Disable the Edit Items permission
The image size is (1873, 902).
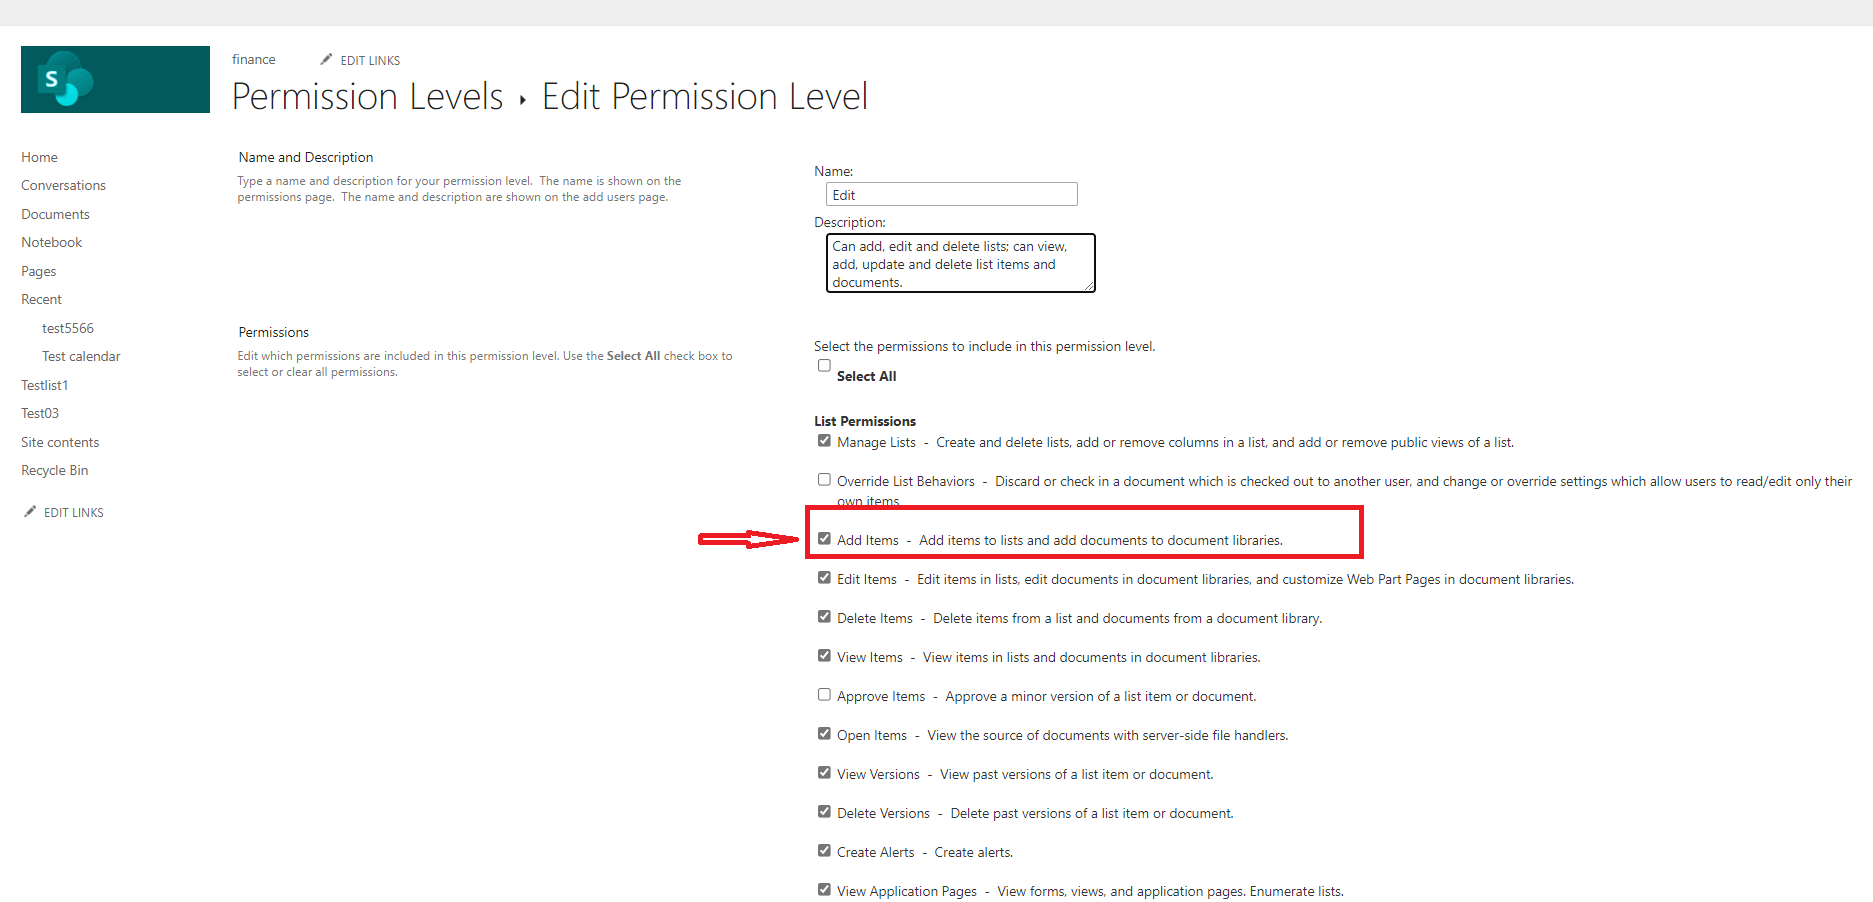point(823,577)
